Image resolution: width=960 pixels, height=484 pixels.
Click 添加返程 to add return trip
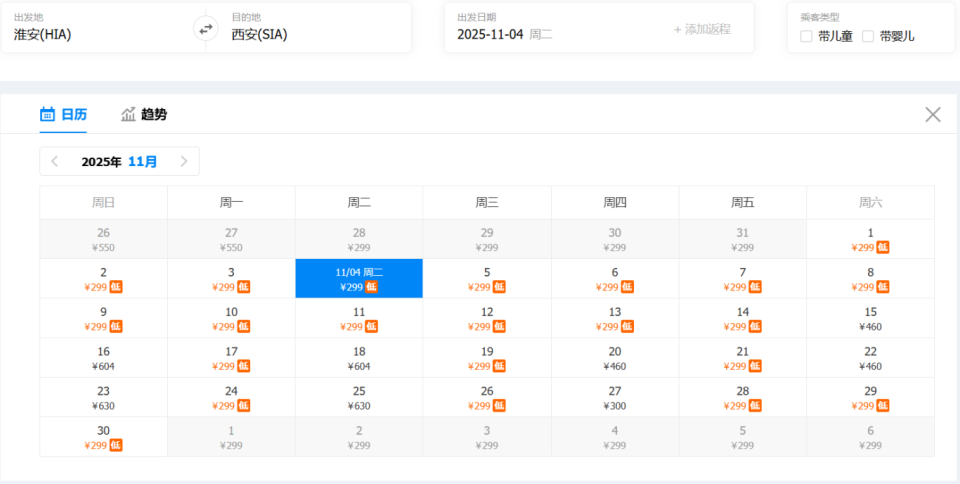(x=702, y=29)
